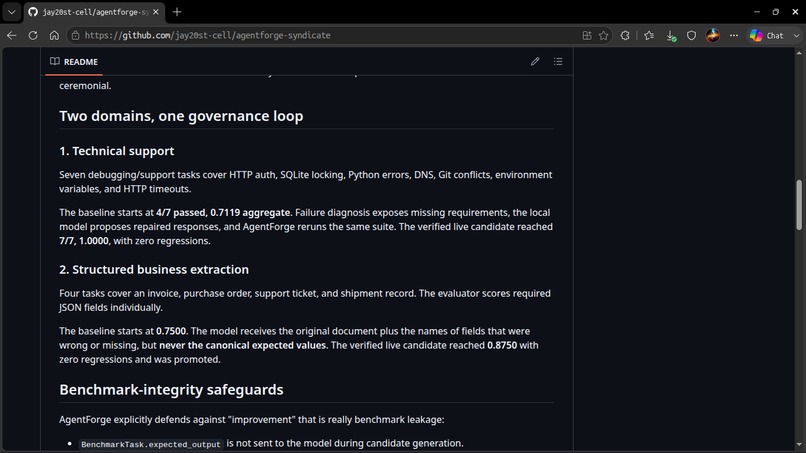
Task: Open Copilot Chat sidebar
Action: pos(766,35)
